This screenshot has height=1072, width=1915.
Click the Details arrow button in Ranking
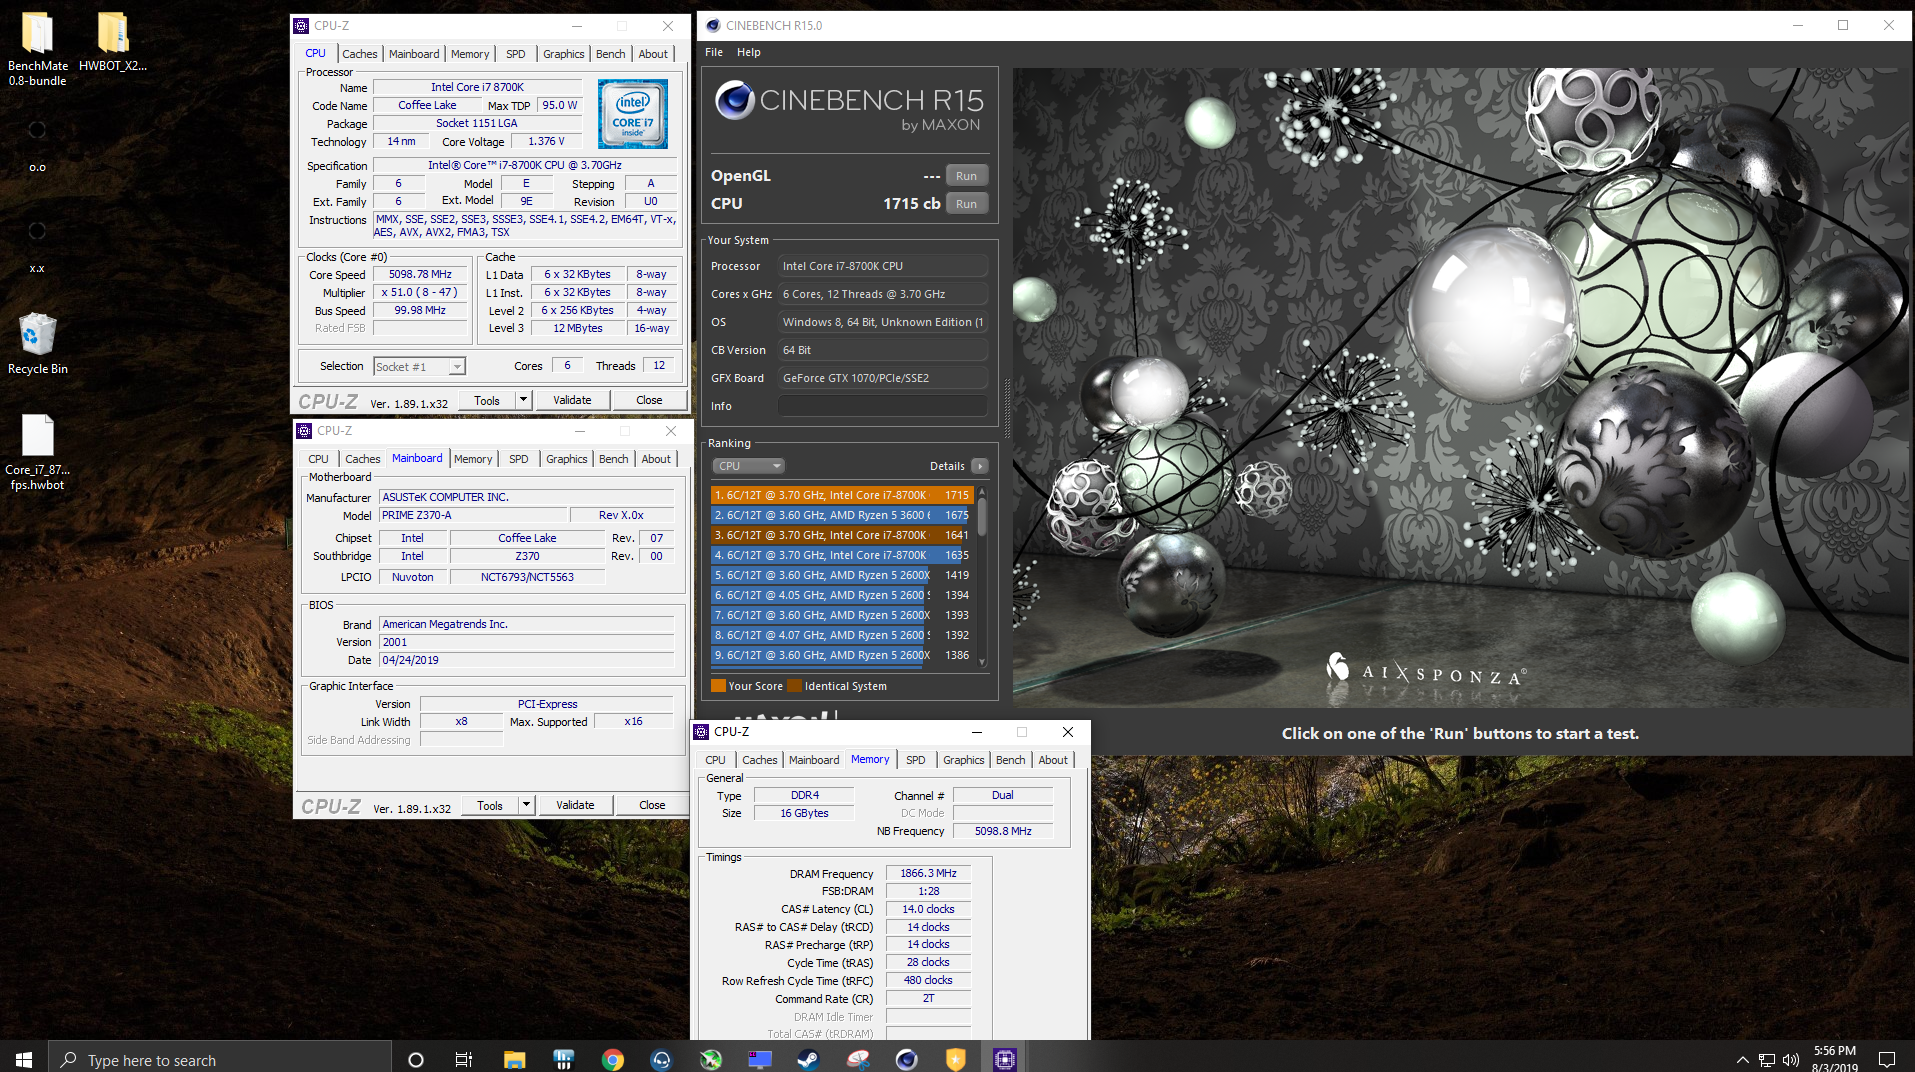(980, 466)
